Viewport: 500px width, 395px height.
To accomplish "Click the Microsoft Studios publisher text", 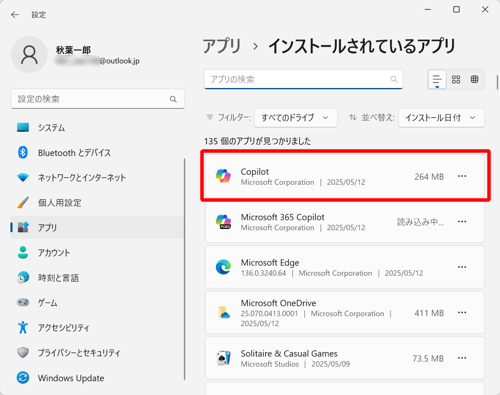I will [270, 364].
